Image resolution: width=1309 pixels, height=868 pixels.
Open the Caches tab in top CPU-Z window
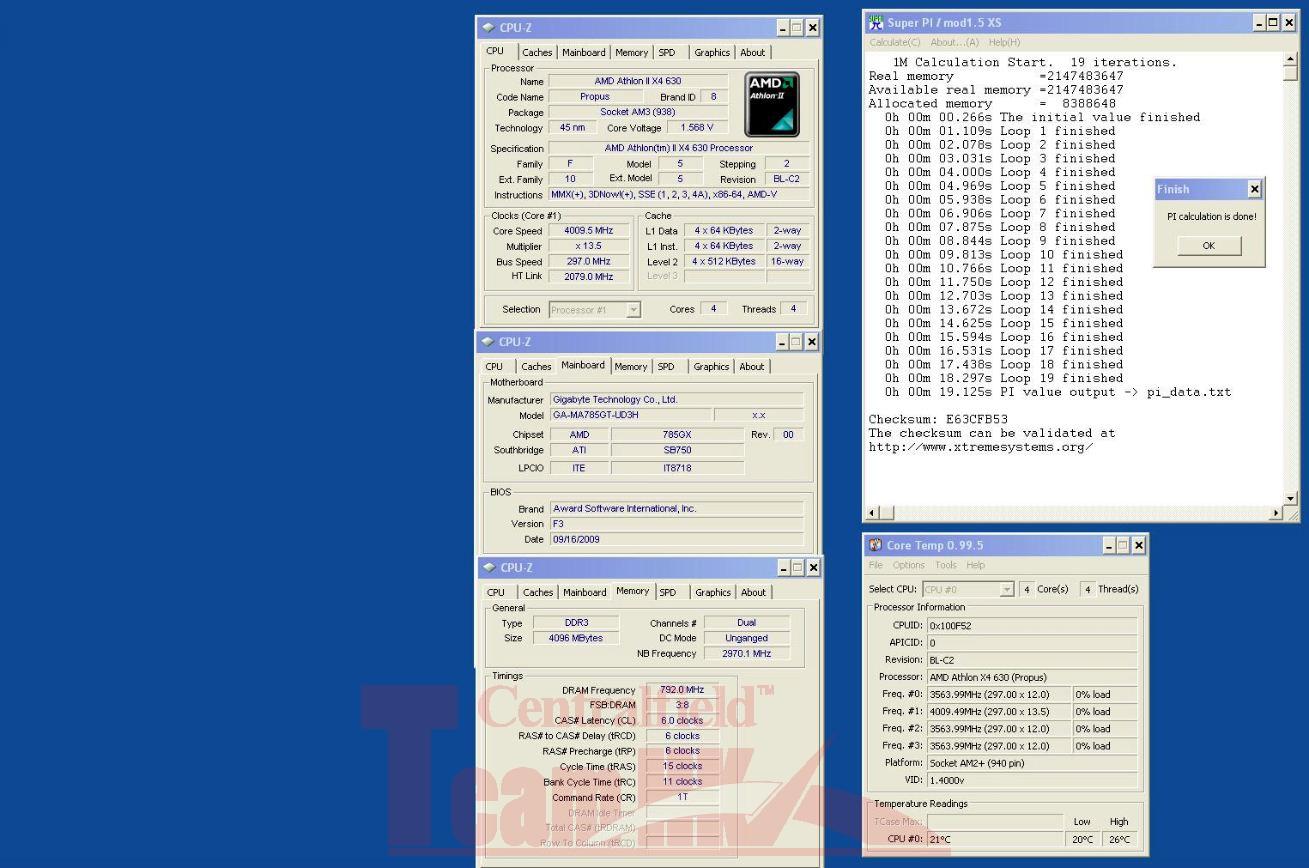[536, 53]
